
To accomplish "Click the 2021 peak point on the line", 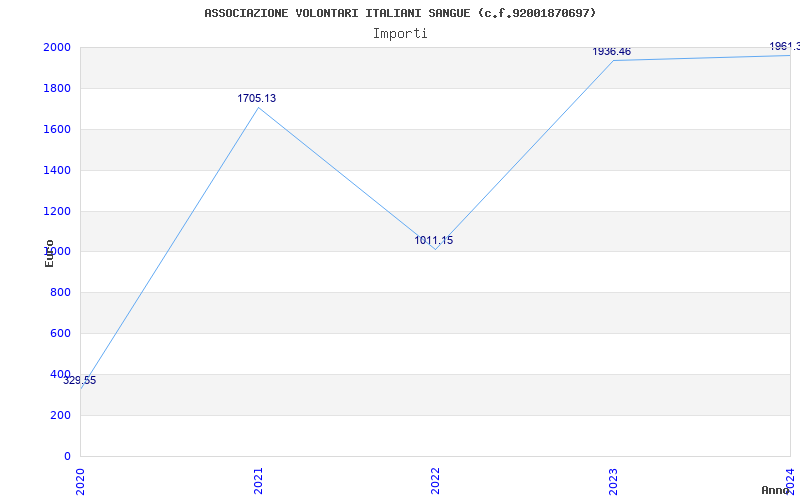I will [x=258, y=108].
